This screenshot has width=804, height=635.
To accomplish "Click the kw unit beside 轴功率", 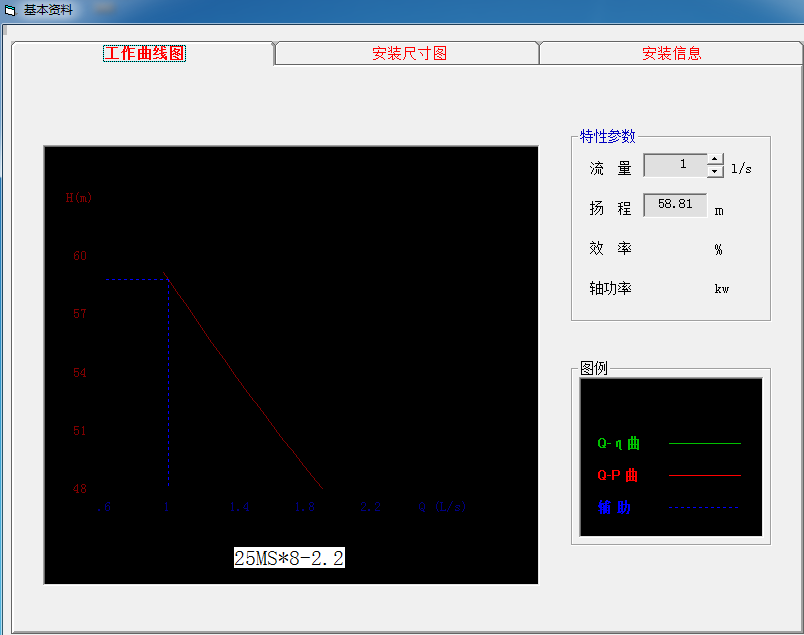I will [x=721, y=289].
